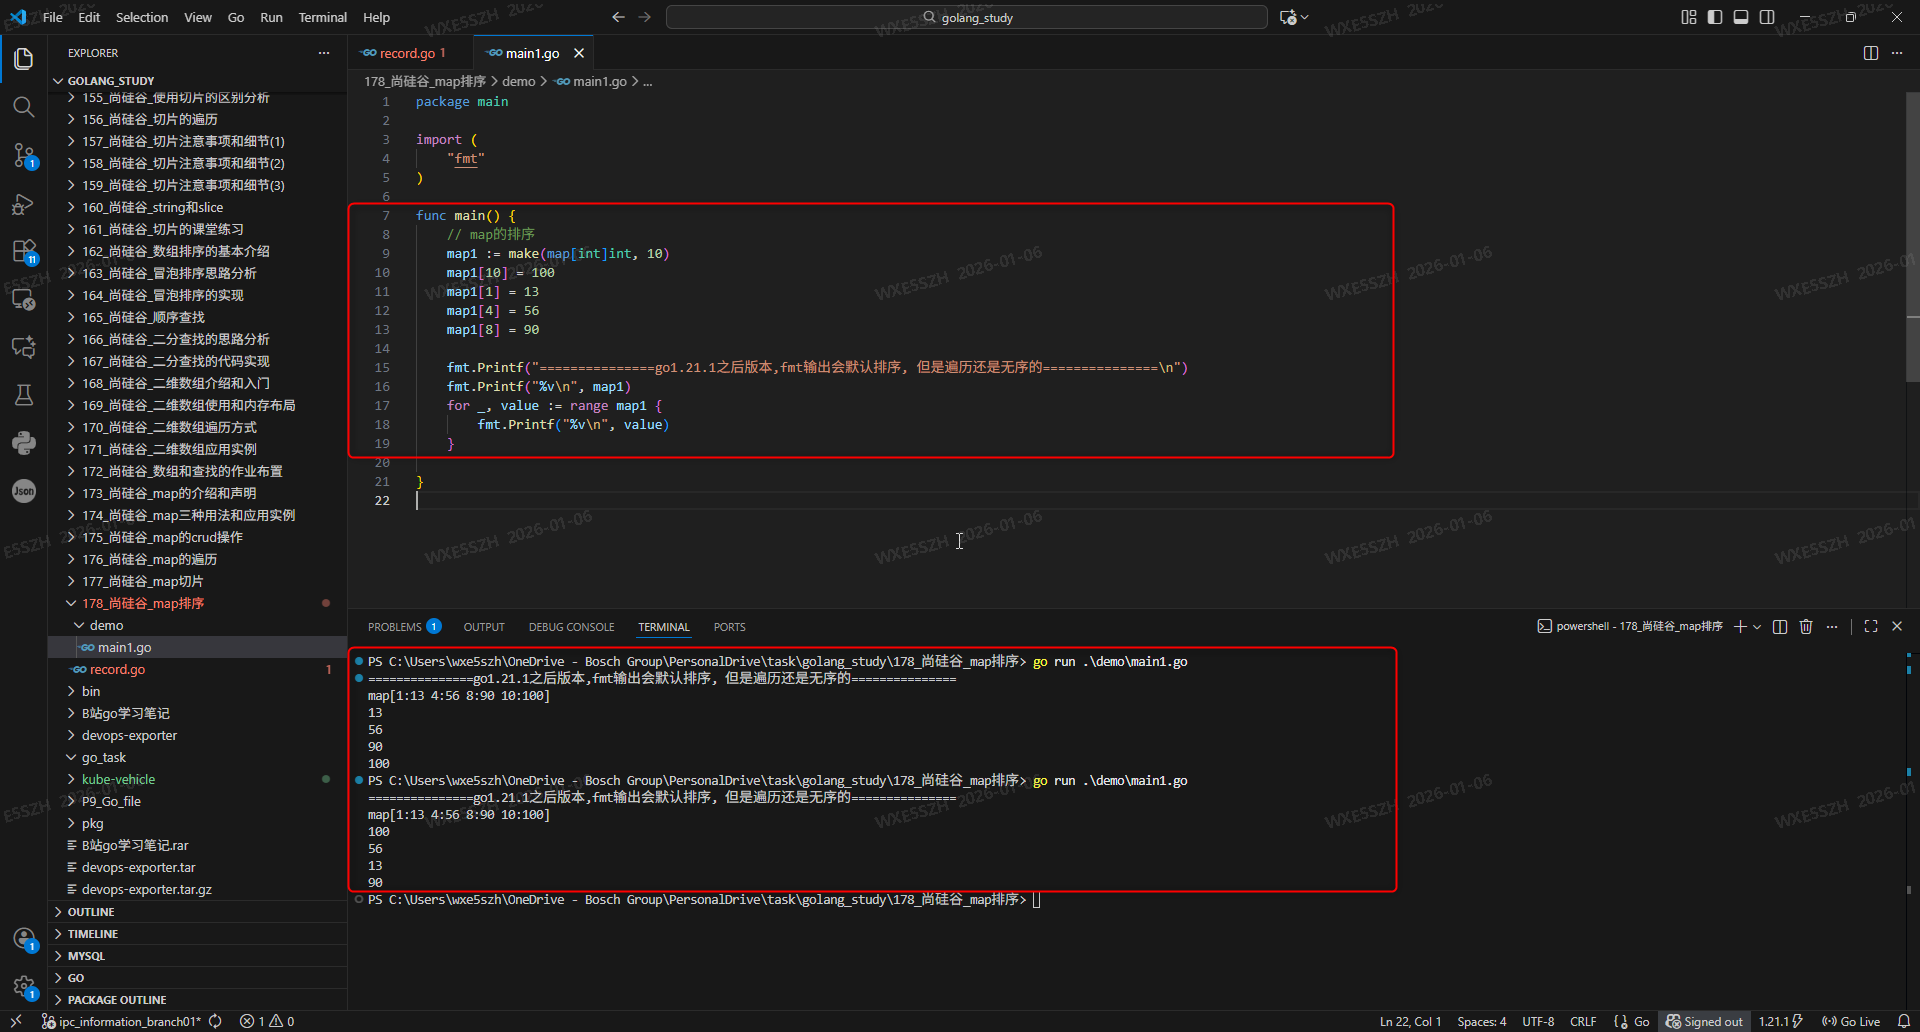Open the Json extension view
This screenshot has width=1920, height=1032.
pyautogui.click(x=24, y=491)
